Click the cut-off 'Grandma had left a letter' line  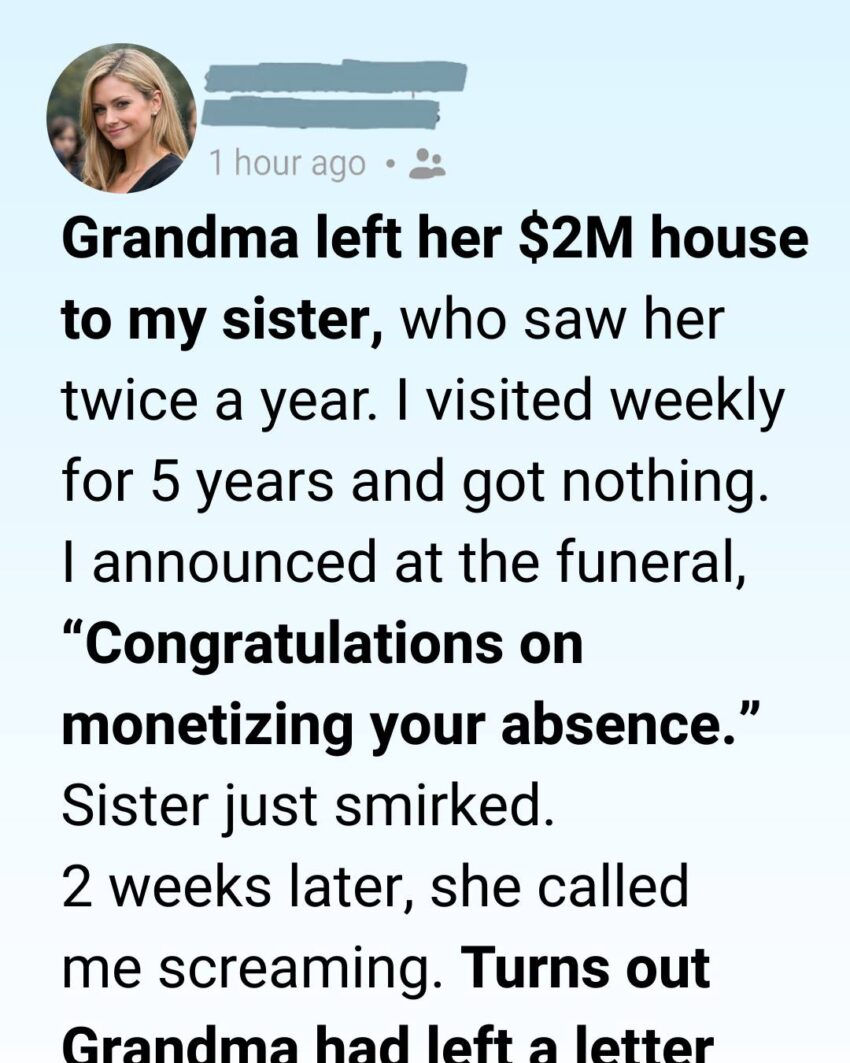point(387,1043)
